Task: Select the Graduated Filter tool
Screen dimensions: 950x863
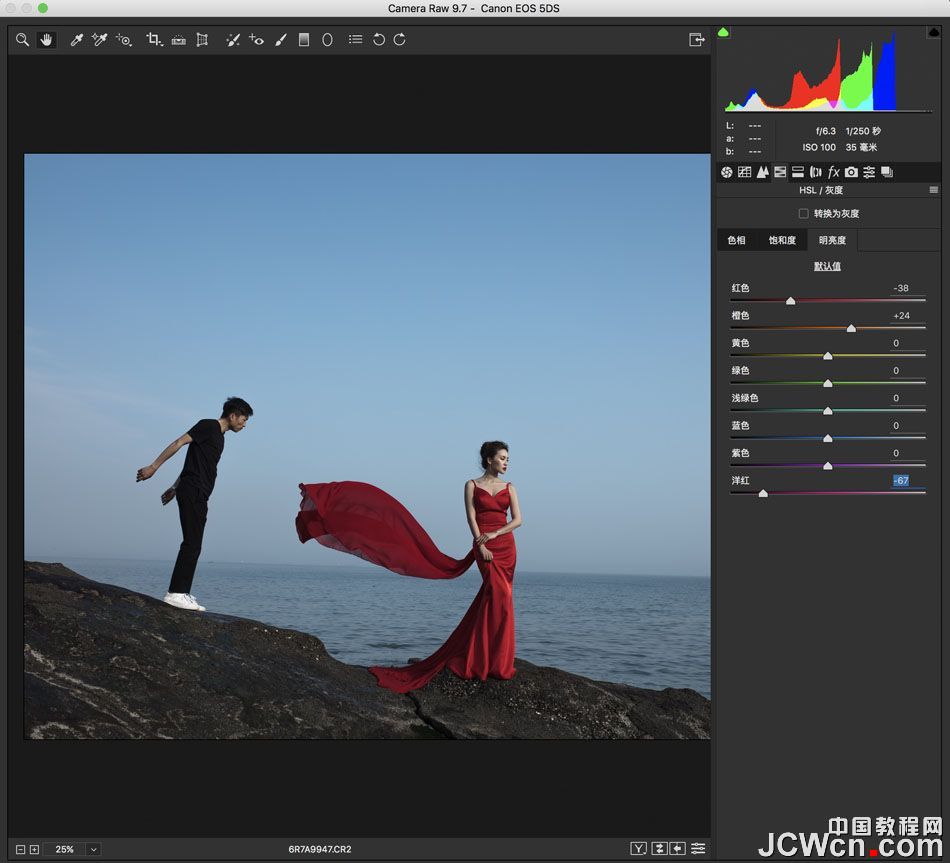Action: click(x=304, y=40)
